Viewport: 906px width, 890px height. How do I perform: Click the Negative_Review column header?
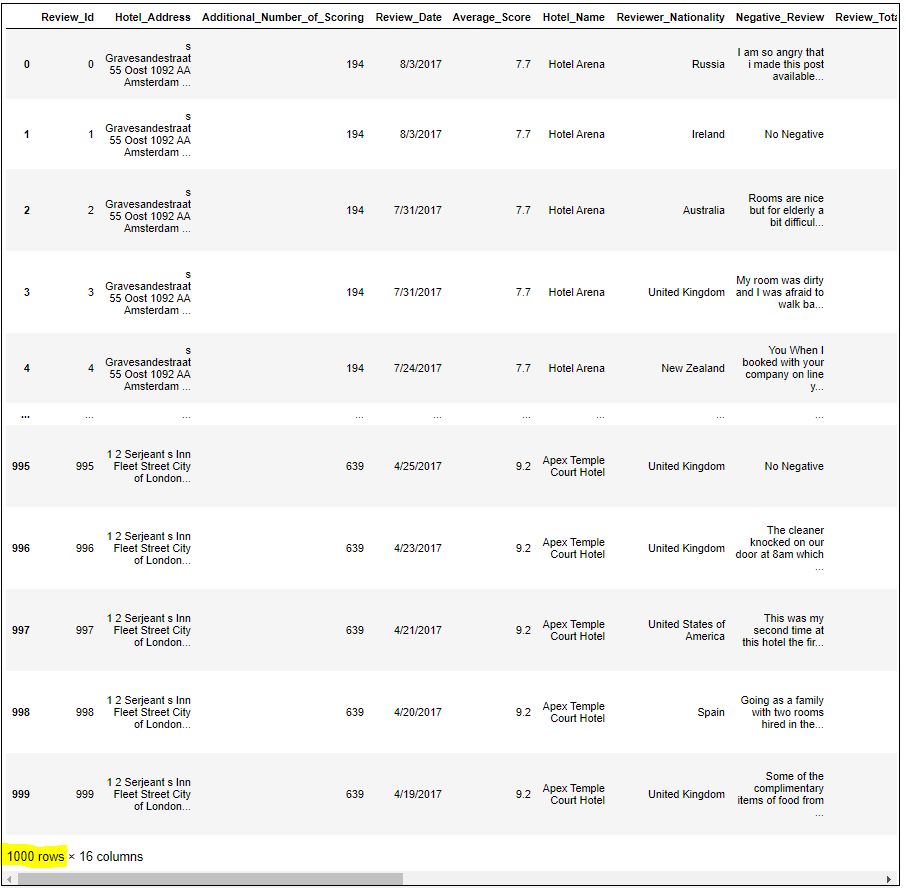pos(779,17)
